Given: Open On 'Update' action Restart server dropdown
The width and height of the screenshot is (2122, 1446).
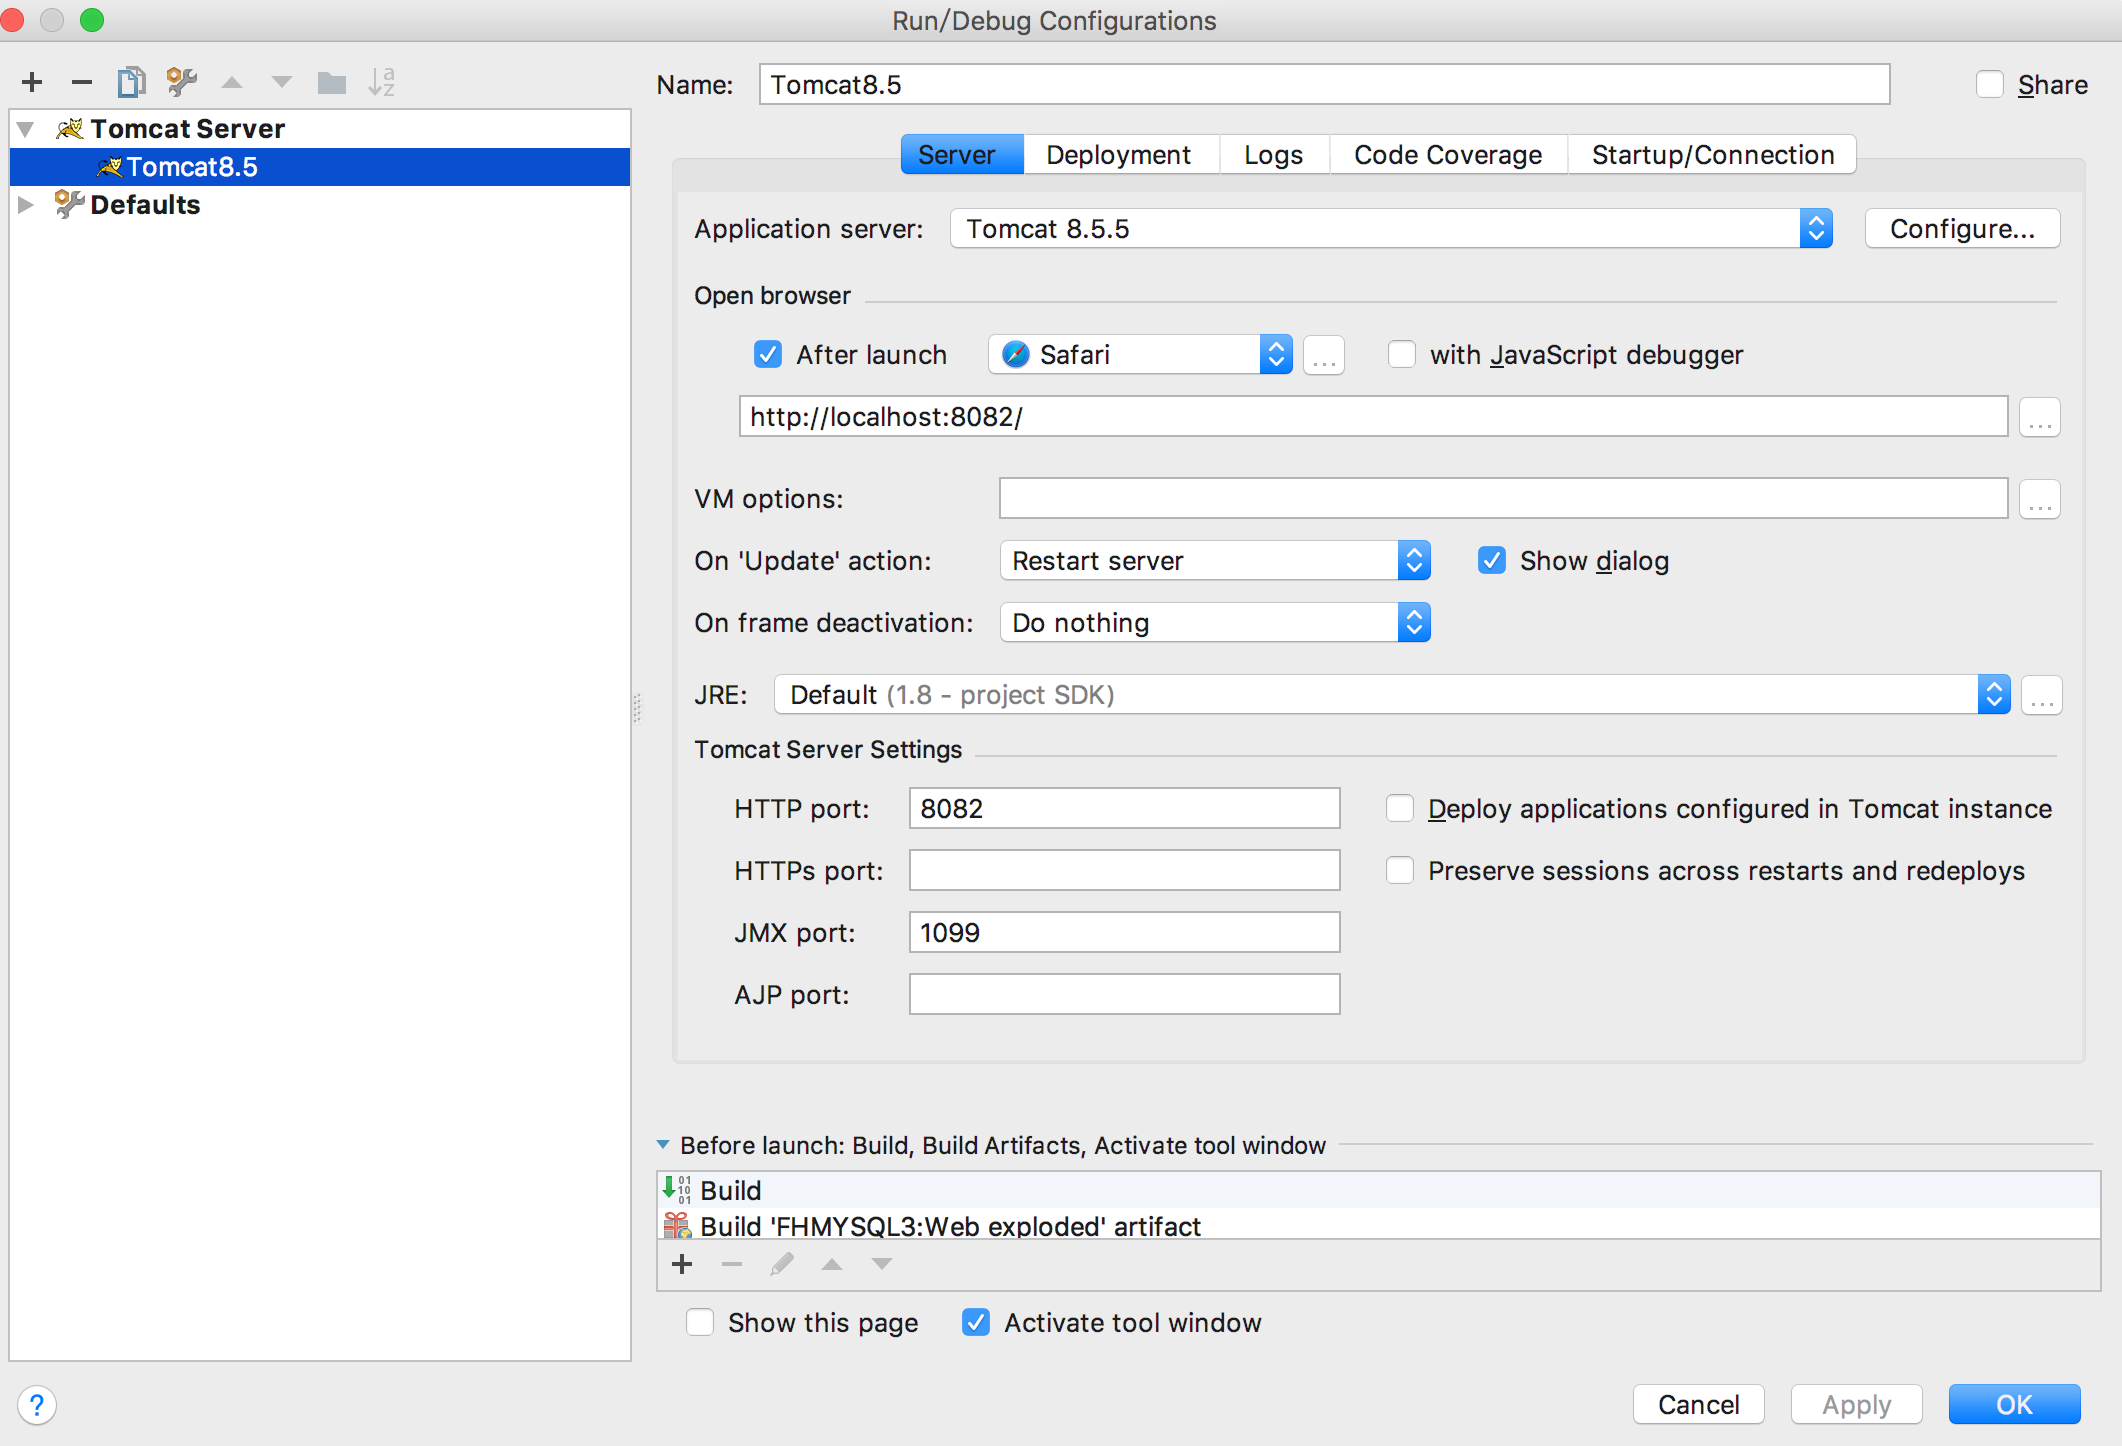Looking at the screenshot, I should (x=1215, y=561).
